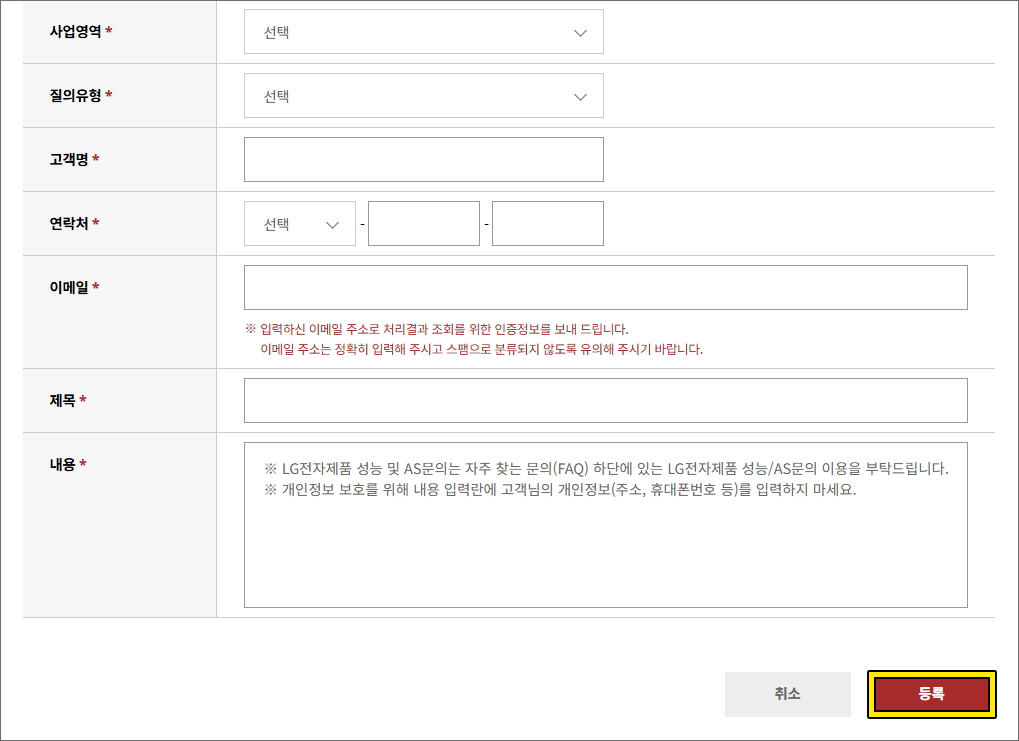Click the chevron arrow in 사업영역 select box
Screen dimensions: 1019x741
coord(580,33)
